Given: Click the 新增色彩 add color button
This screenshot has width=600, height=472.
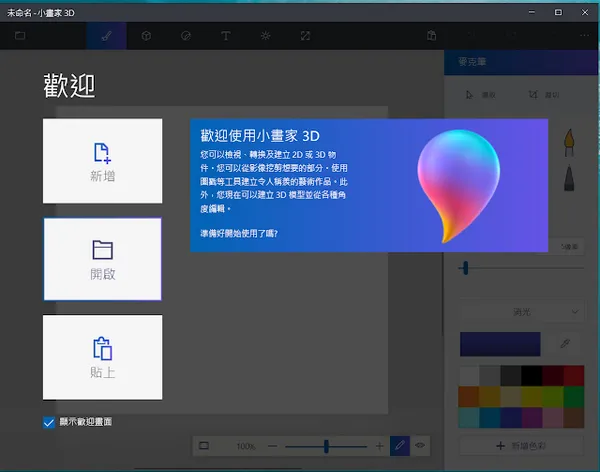Looking at the screenshot, I should [521, 443].
